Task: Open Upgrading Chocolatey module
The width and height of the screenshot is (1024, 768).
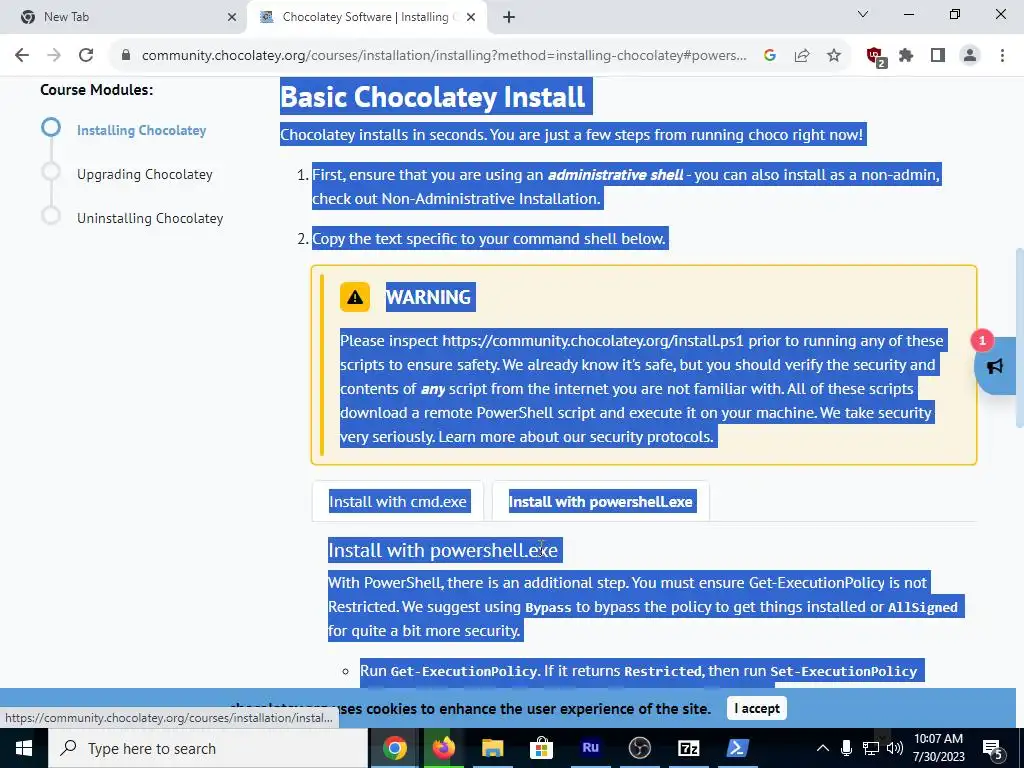Action: pos(145,174)
